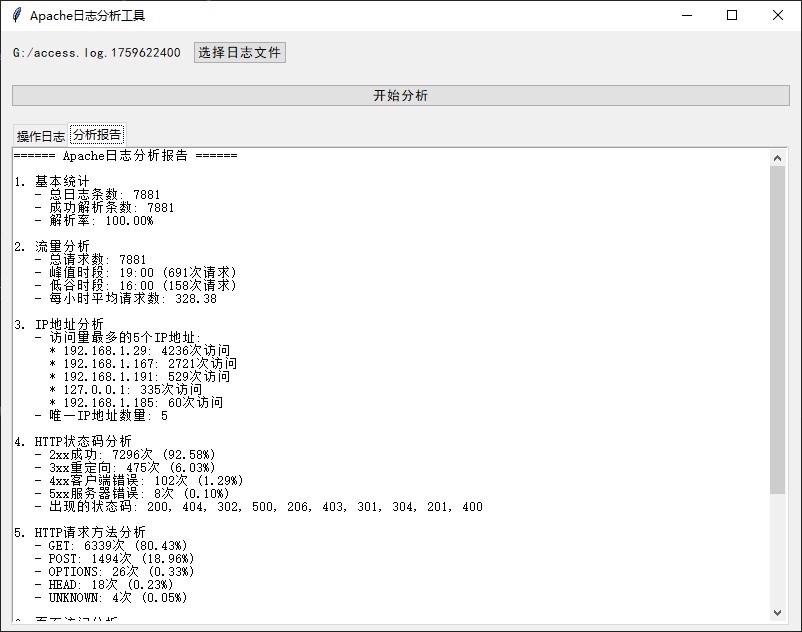
Task: Click the GET: 6339次 line in the report
Action: coord(120,546)
